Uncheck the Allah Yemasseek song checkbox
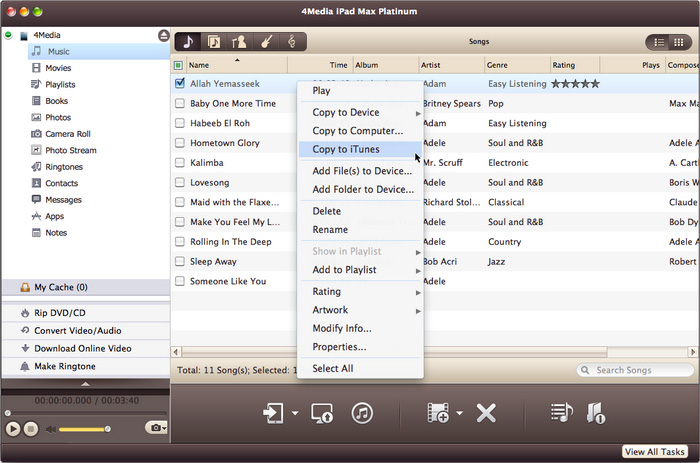The width and height of the screenshot is (700, 463). point(180,84)
